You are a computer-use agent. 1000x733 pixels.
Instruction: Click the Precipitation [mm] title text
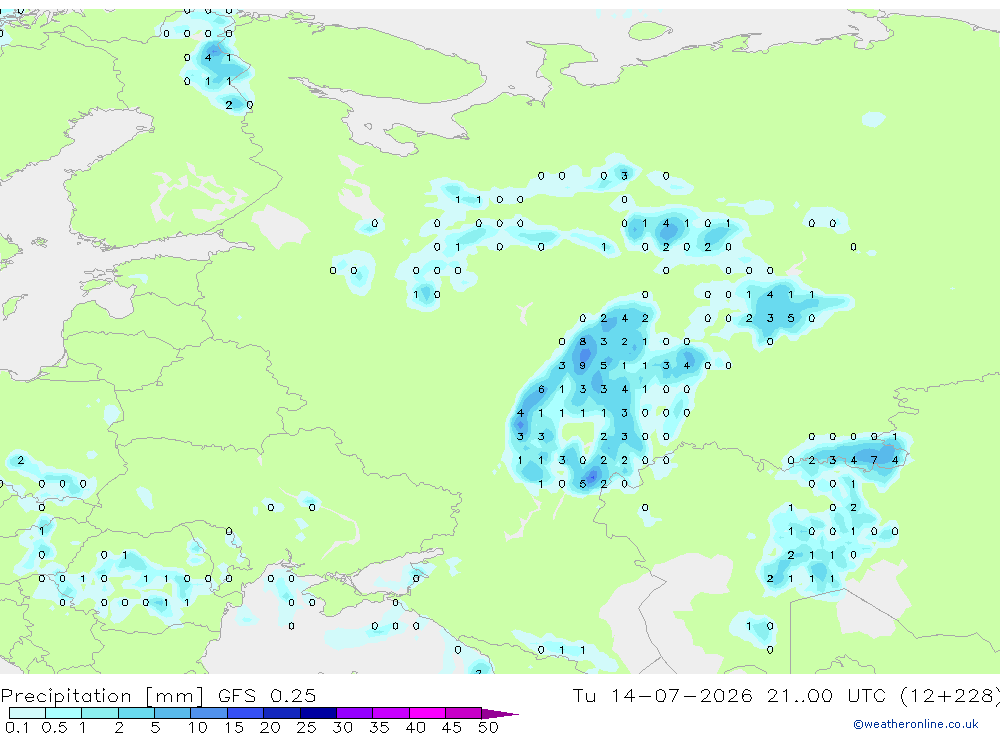tap(102, 695)
